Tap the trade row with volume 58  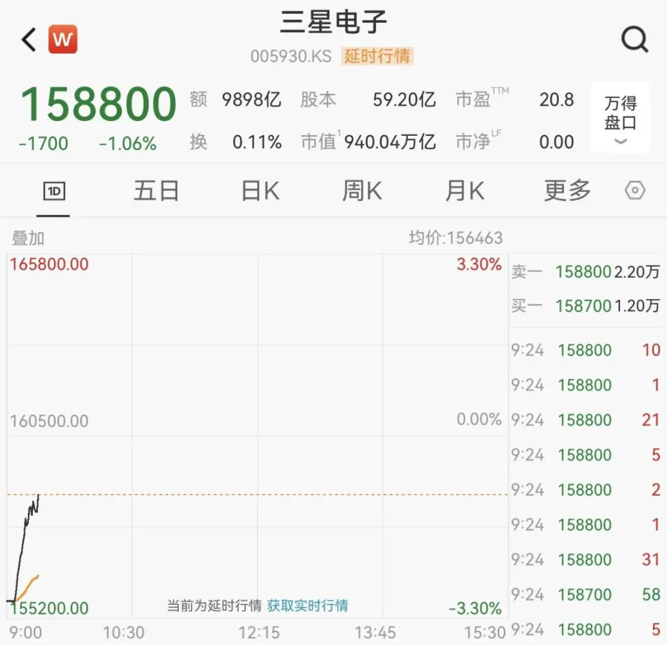click(x=586, y=595)
